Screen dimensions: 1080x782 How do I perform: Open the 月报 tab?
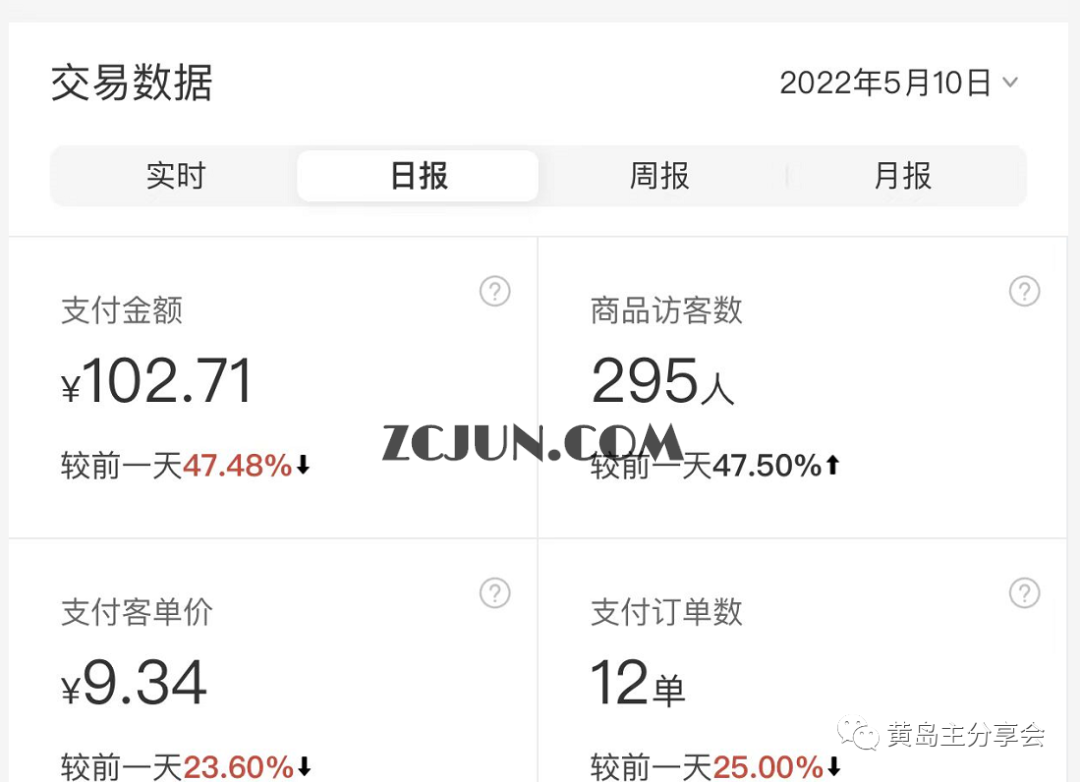[902, 176]
